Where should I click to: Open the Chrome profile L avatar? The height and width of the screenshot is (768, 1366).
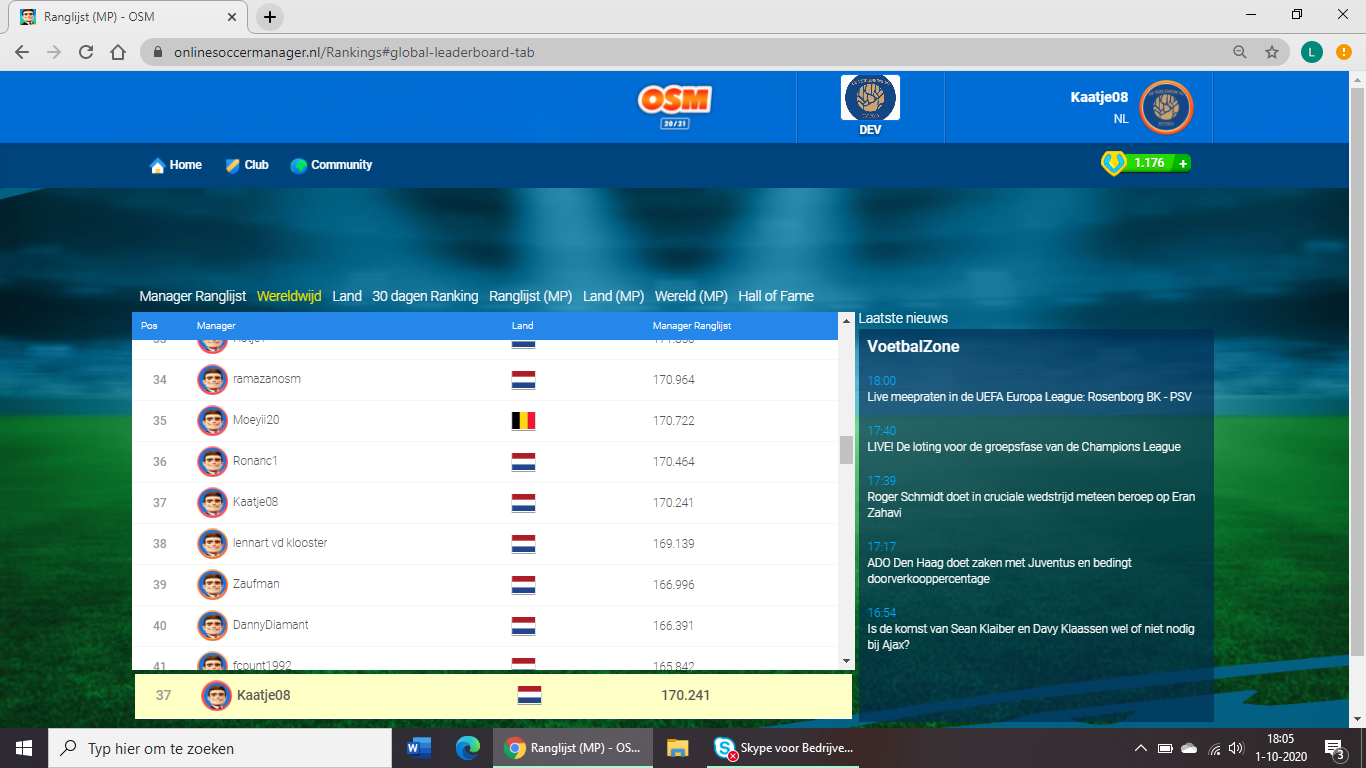click(1312, 52)
